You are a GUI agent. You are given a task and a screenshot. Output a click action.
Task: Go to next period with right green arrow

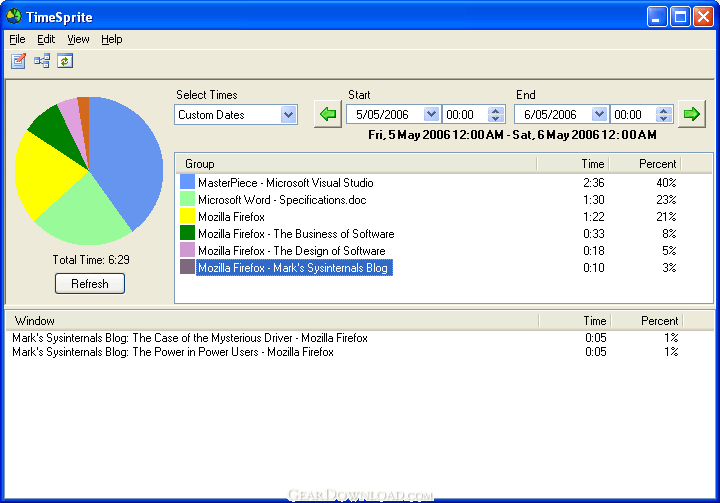(692, 114)
